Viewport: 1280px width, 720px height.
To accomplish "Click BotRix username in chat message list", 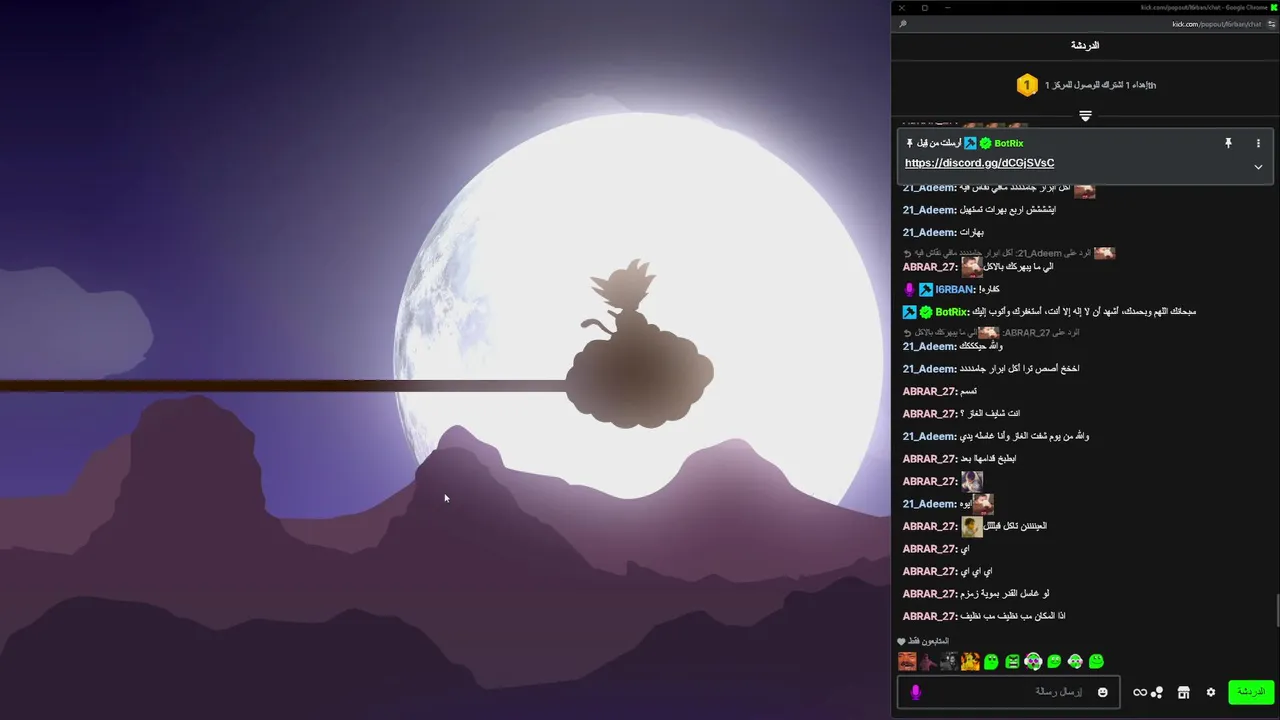I will [x=951, y=312].
